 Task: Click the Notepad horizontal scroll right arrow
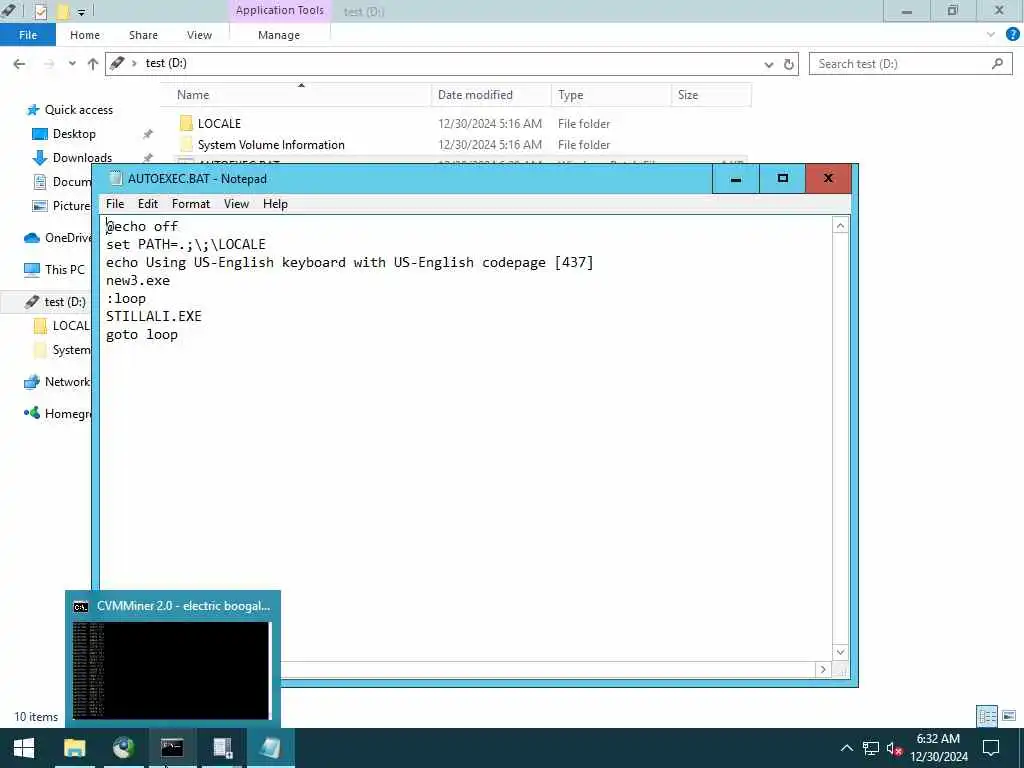823,669
